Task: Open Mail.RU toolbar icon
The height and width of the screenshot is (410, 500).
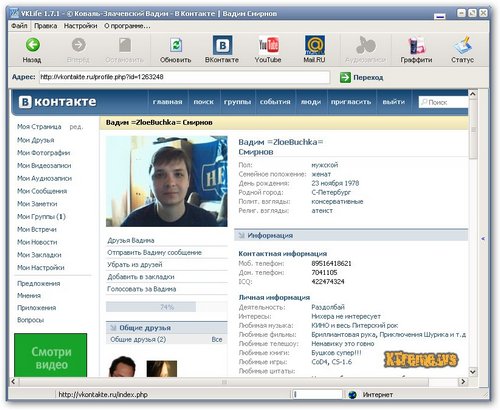Action: (x=315, y=45)
